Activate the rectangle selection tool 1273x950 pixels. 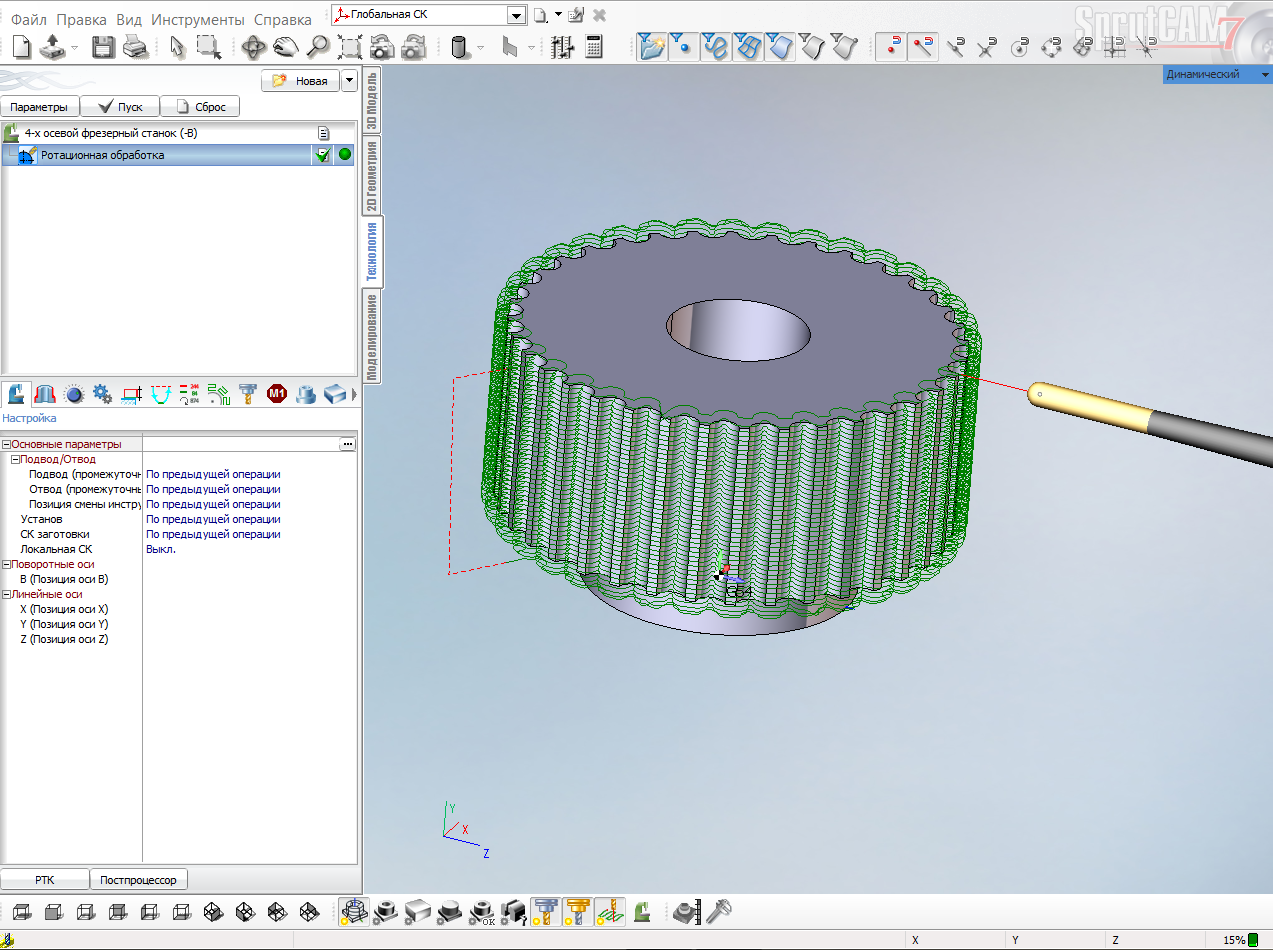point(208,46)
